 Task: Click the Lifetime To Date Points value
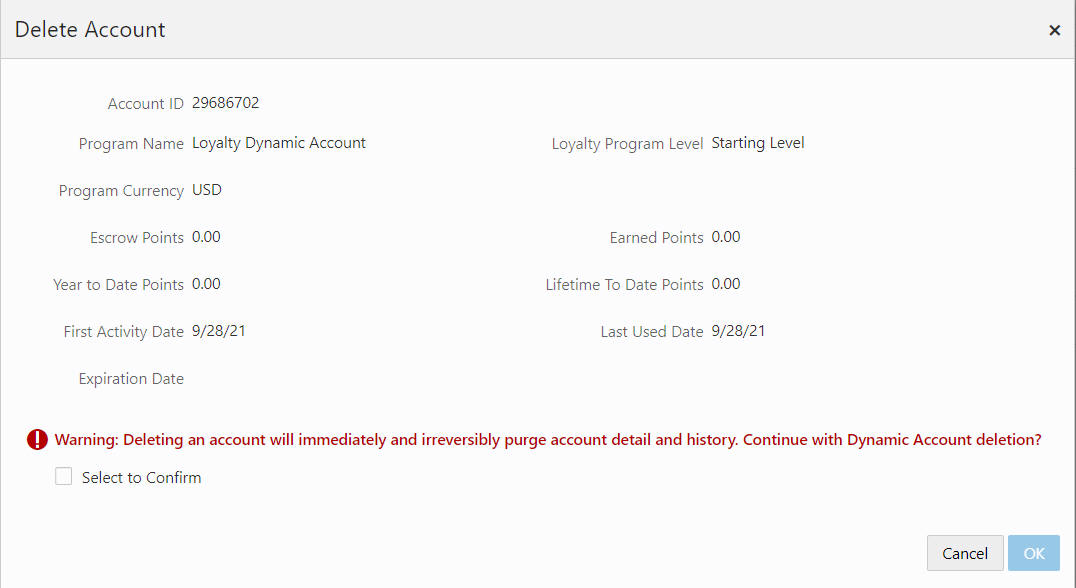(725, 284)
